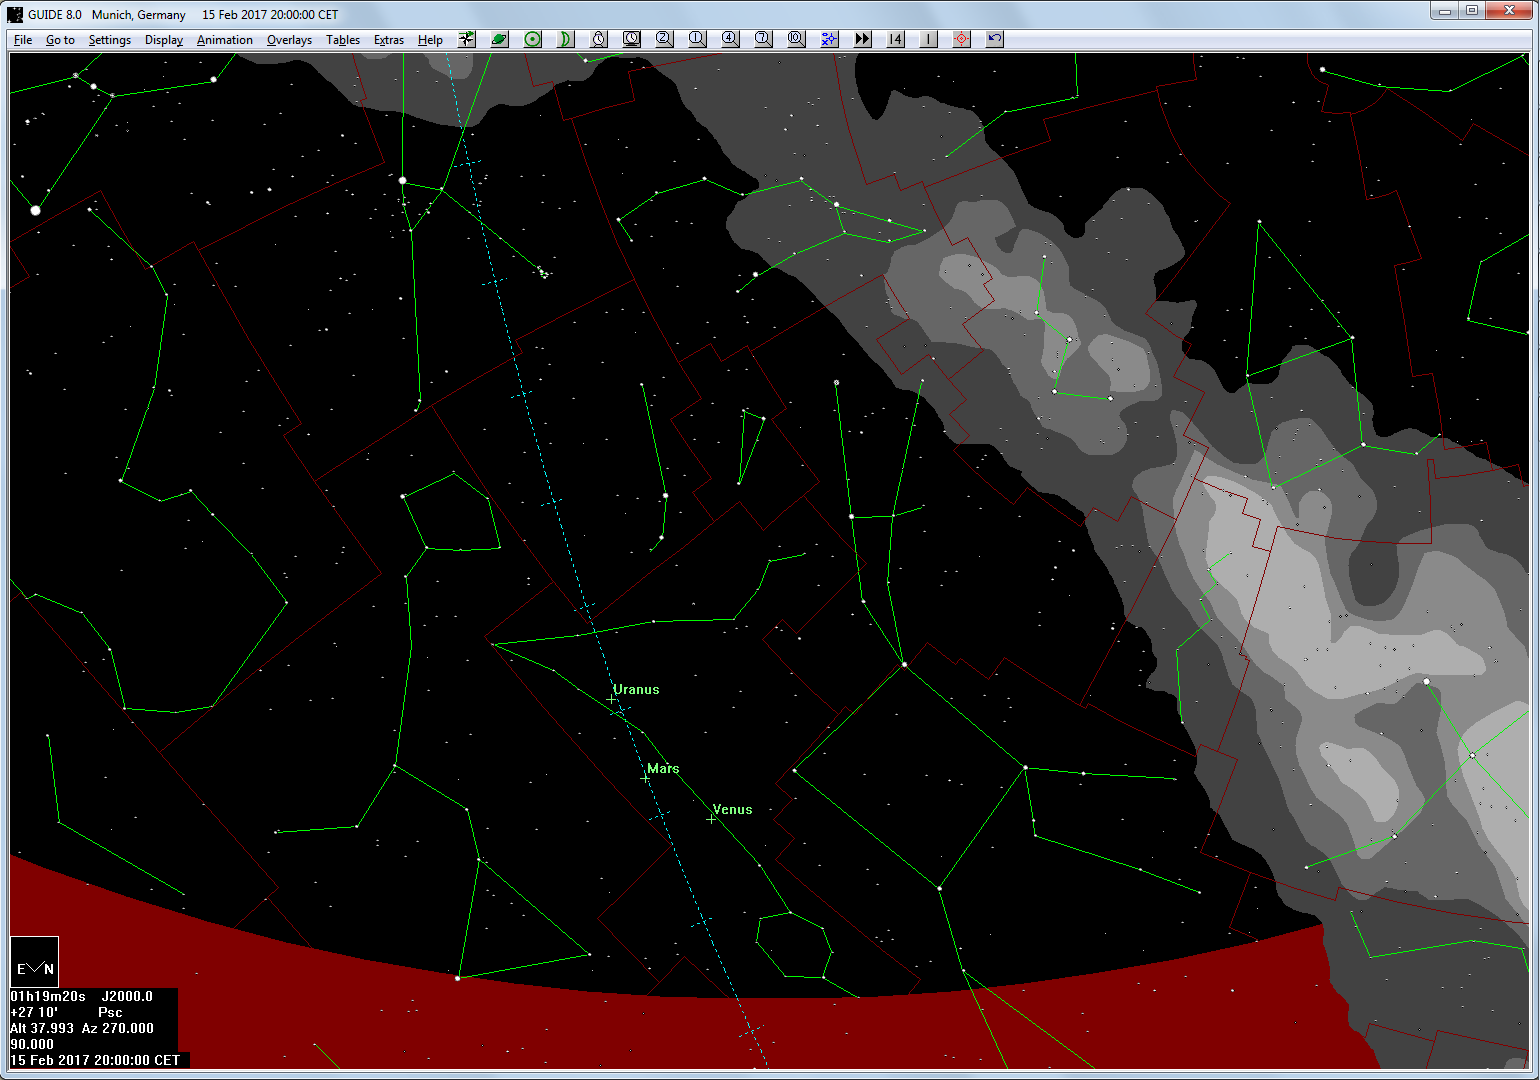Open the Overlays menu

click(x=289, y=40)
